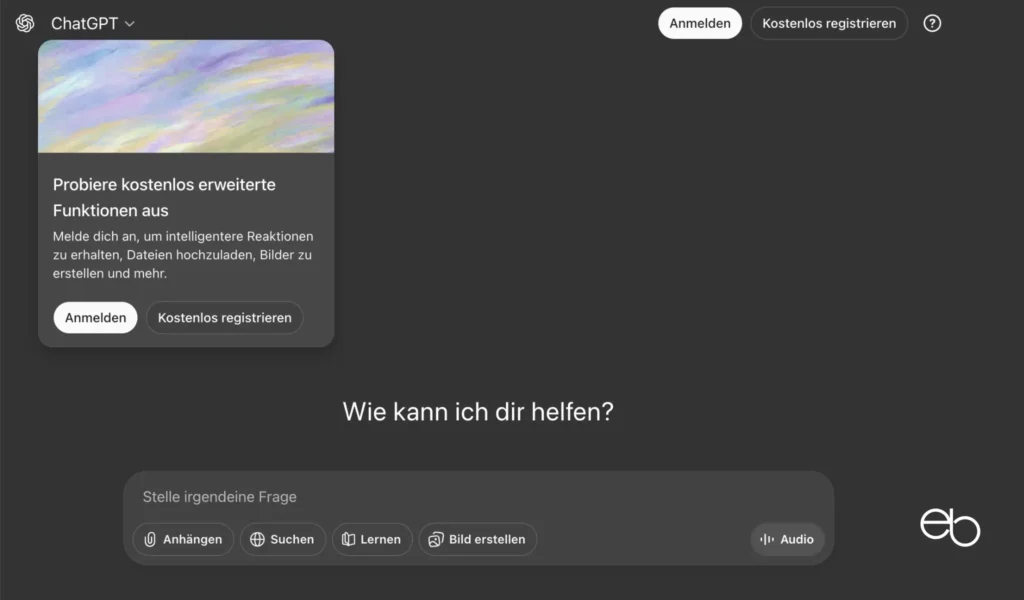Click the Audio waveform icon
This screenshot has height=600, width=1024.
point(769,539)
